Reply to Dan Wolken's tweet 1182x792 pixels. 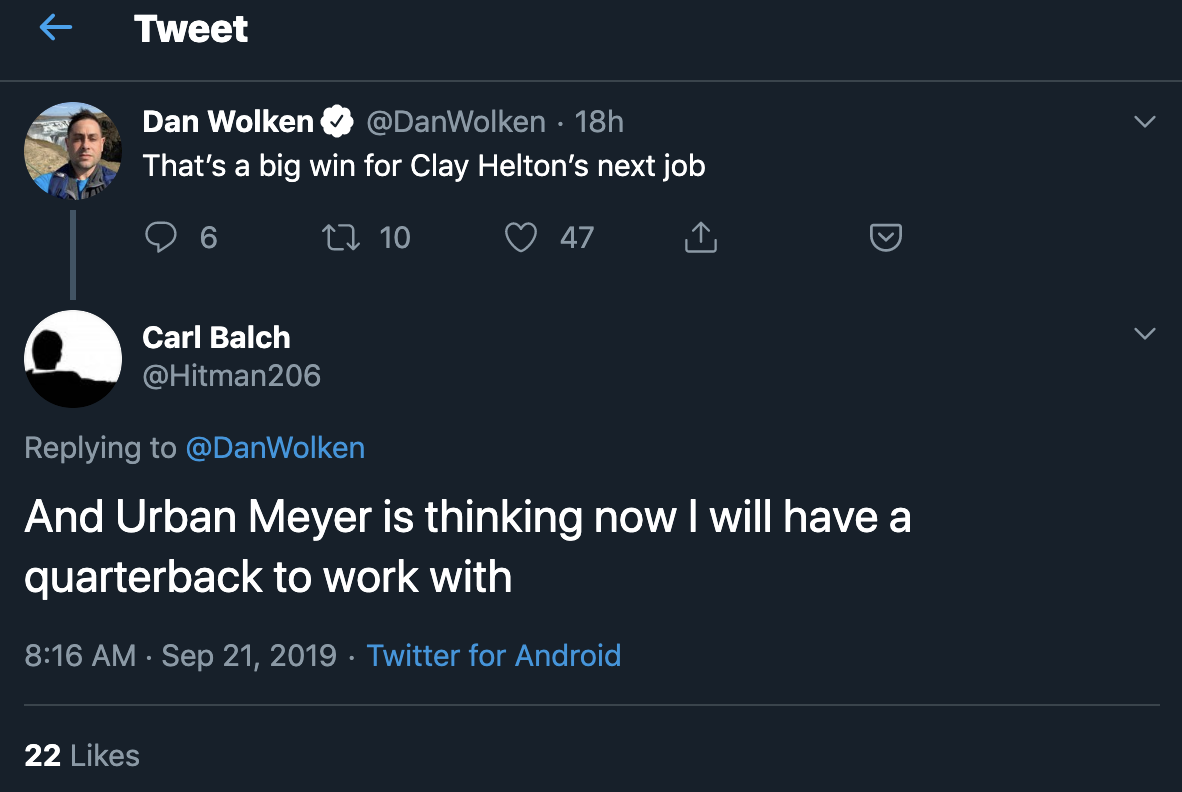(161, 237)
